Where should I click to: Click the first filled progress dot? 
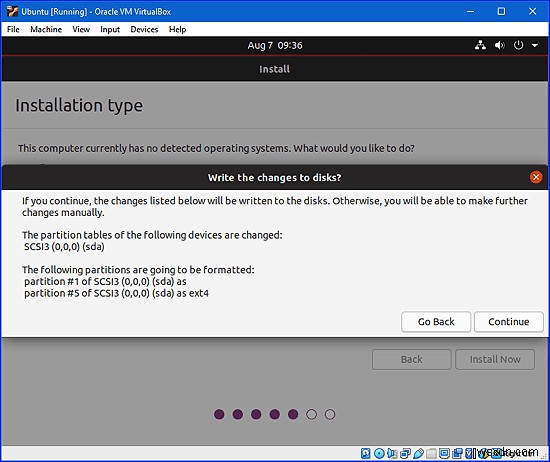(x=219, y=414)
